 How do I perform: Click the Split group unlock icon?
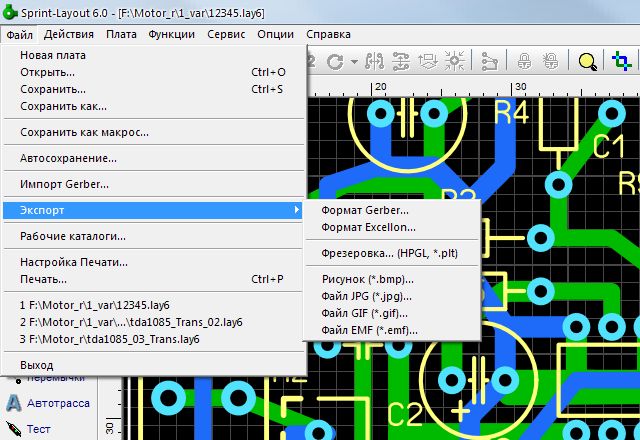click(551, 61)
